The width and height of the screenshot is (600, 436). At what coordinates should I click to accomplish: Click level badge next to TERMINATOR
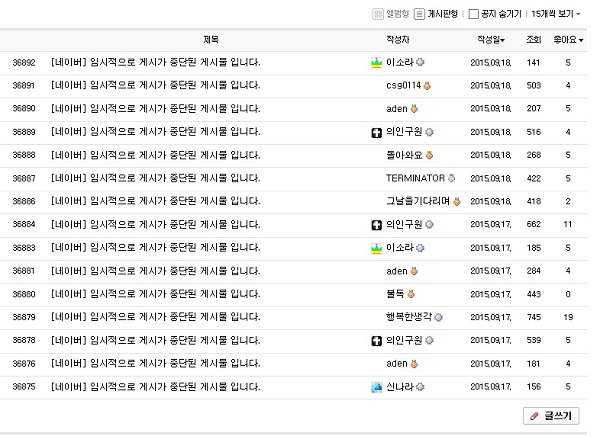pyautogui.click(x=451, y=178)
